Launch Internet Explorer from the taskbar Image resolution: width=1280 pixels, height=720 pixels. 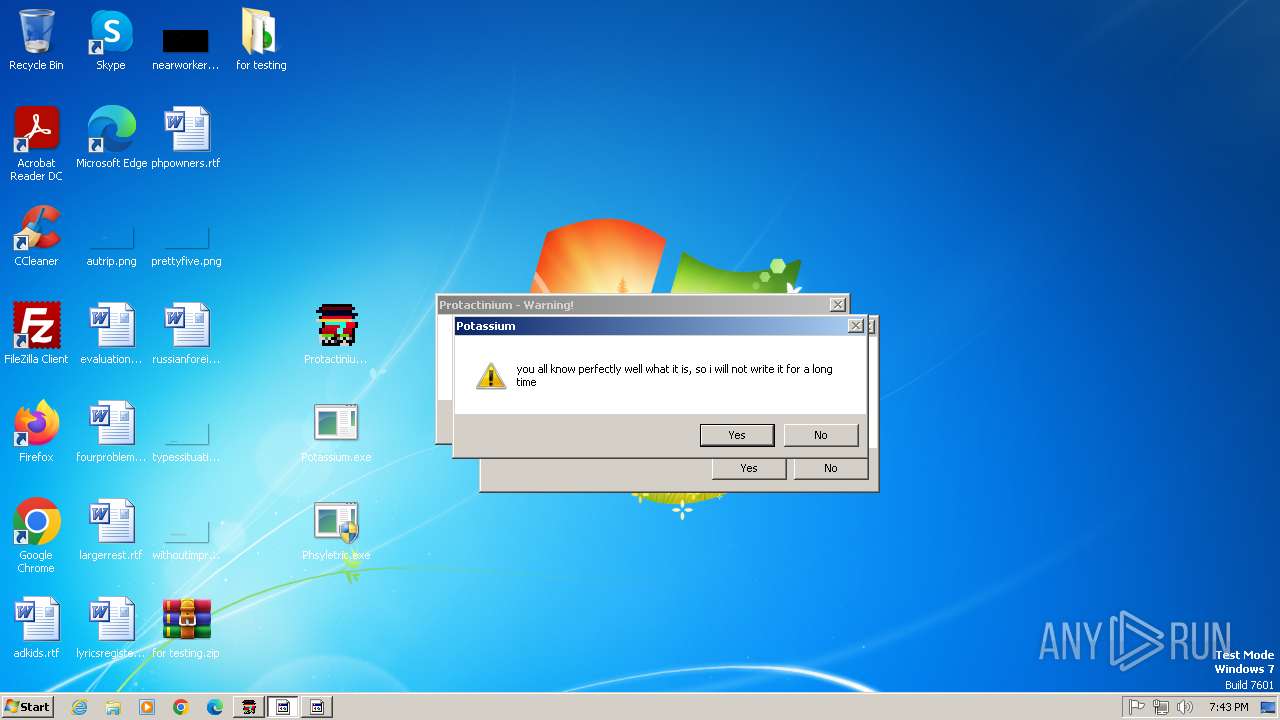coord(79,707)
